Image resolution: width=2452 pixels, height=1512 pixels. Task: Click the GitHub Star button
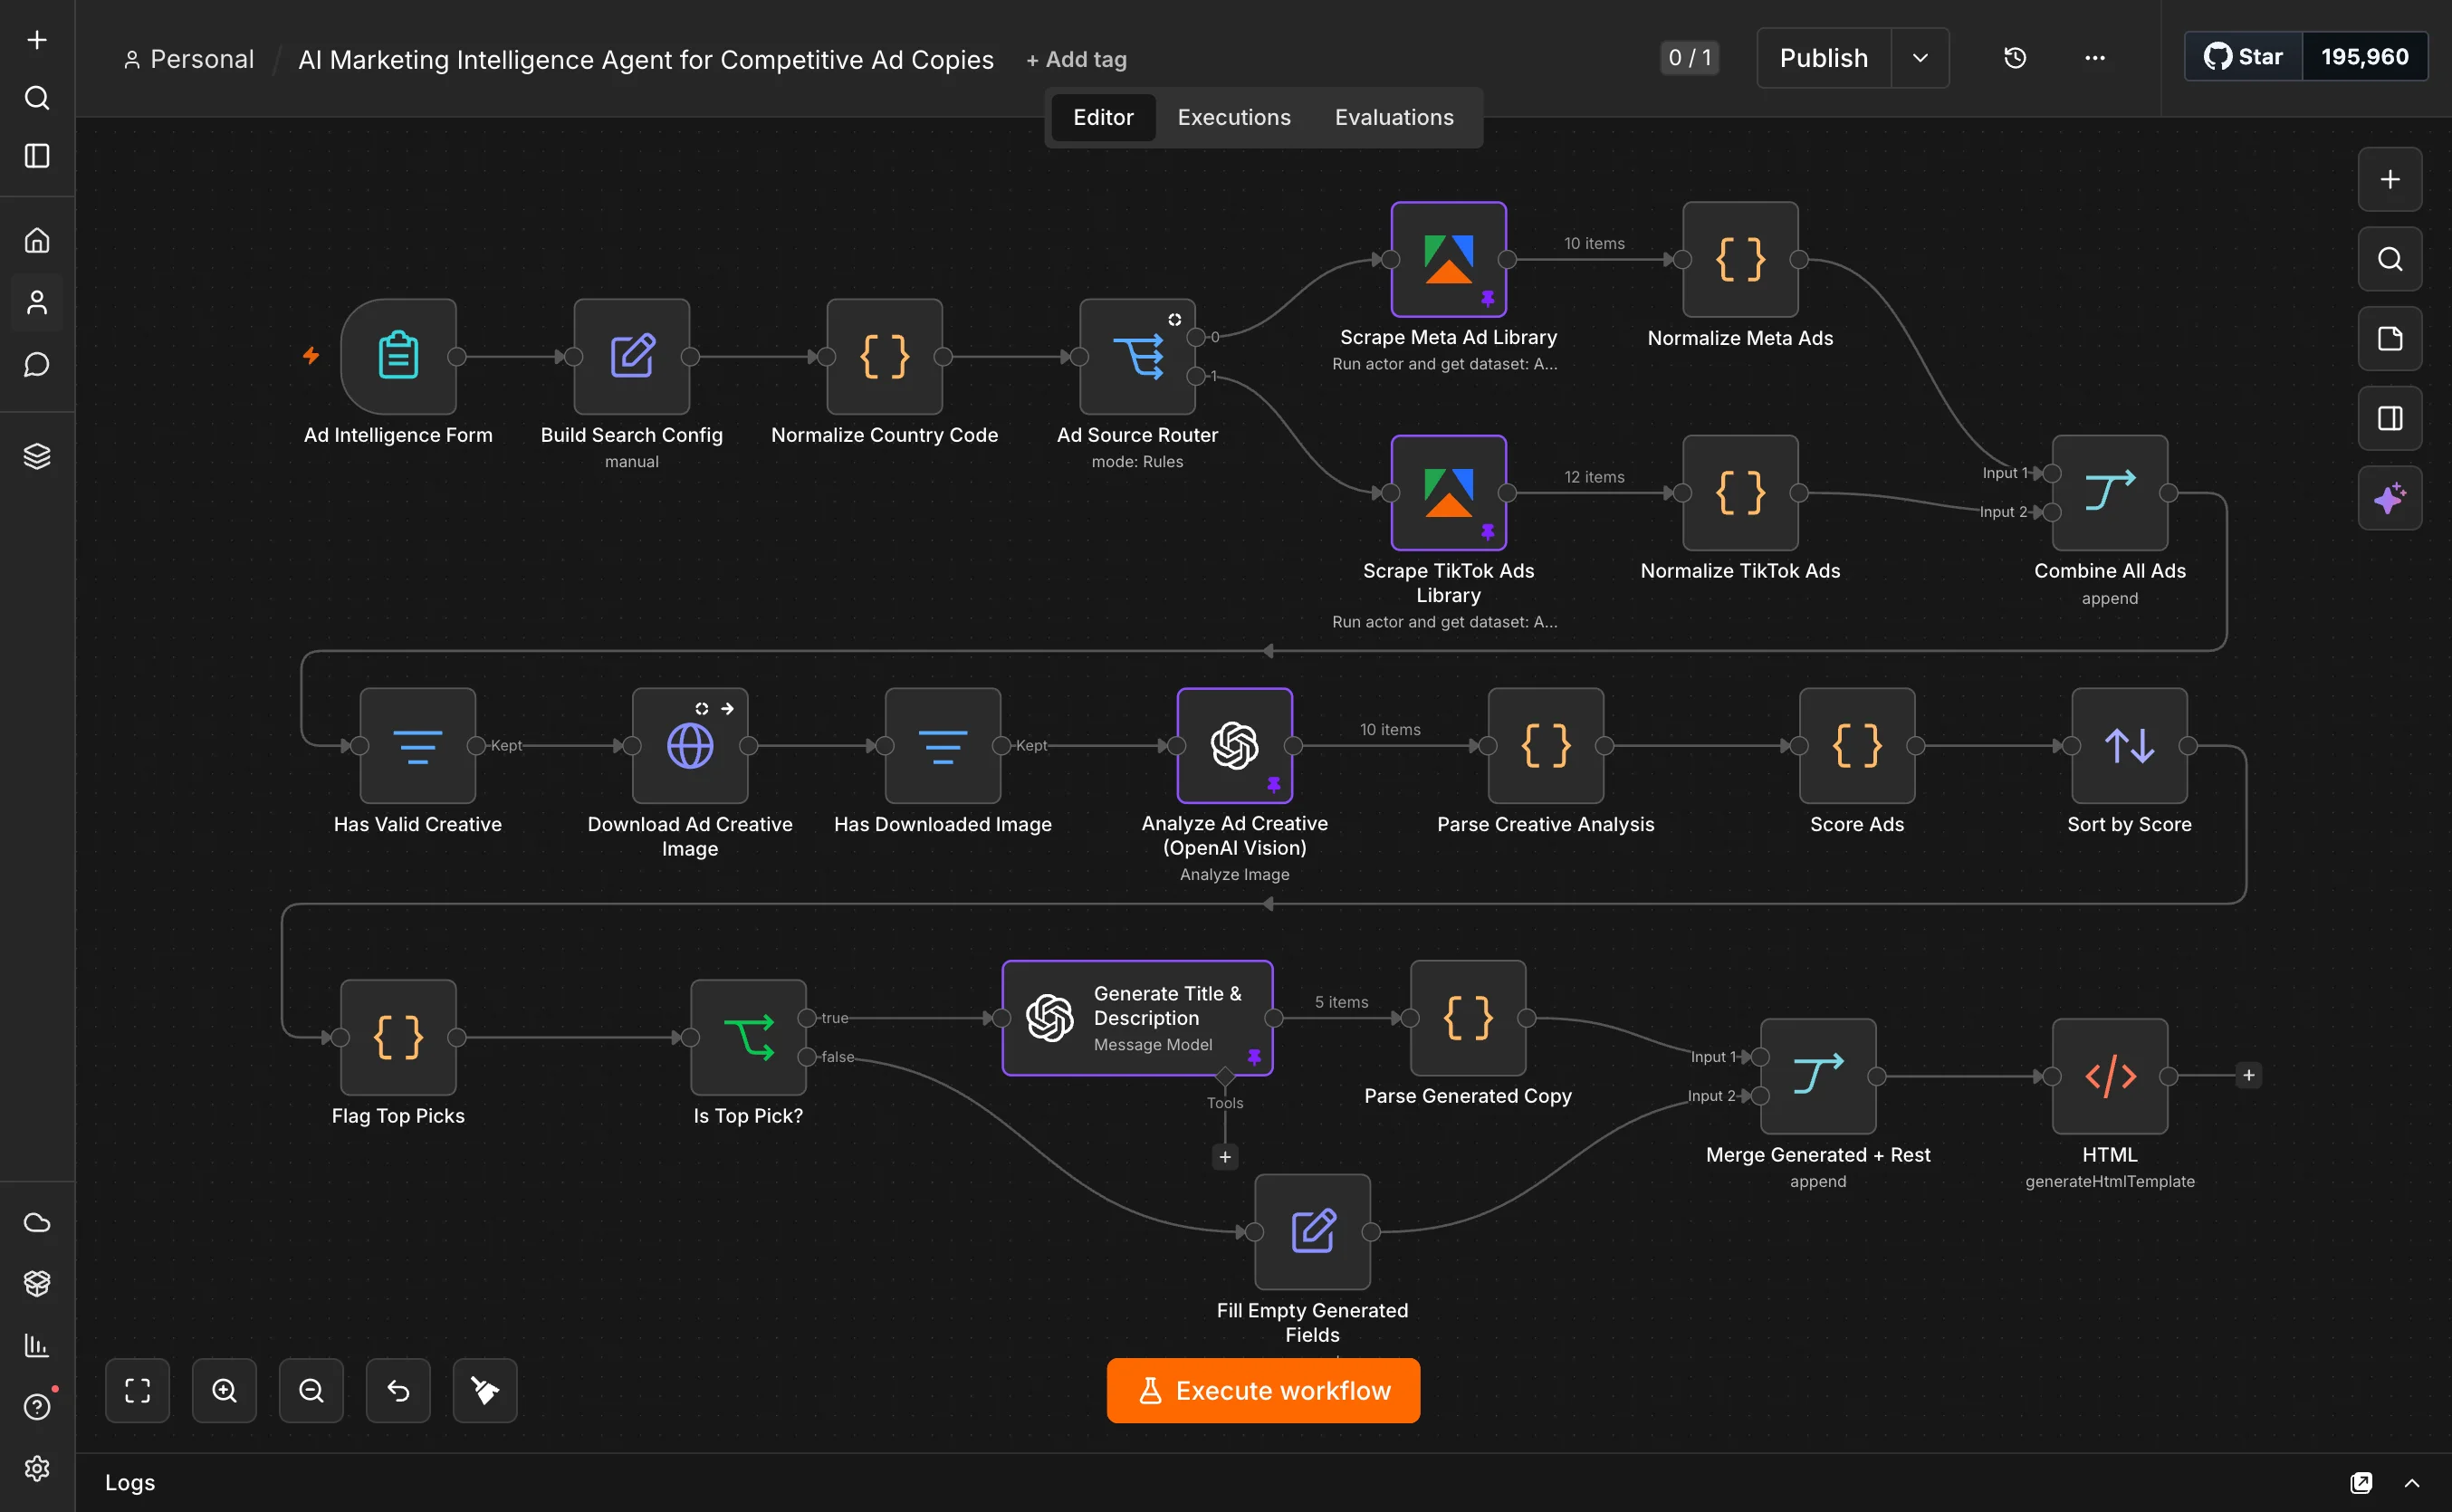coord(2243,57)
